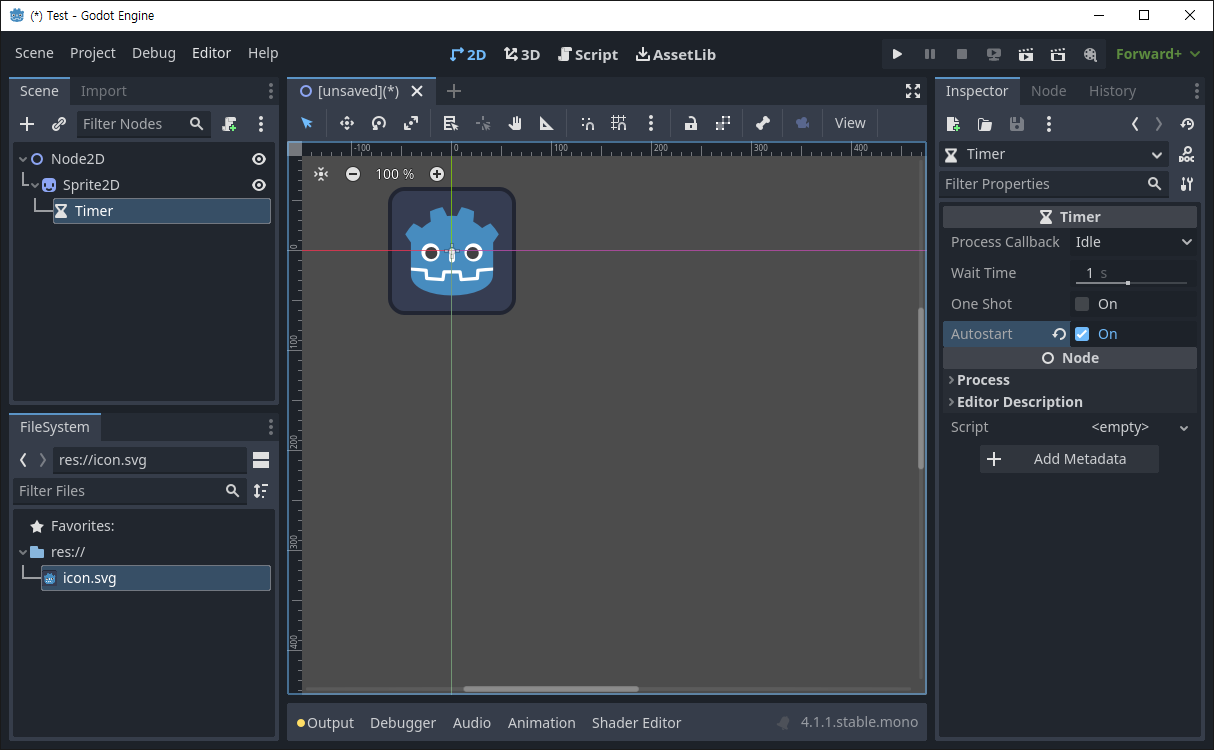Open the Debug menu

pos(154,53)
